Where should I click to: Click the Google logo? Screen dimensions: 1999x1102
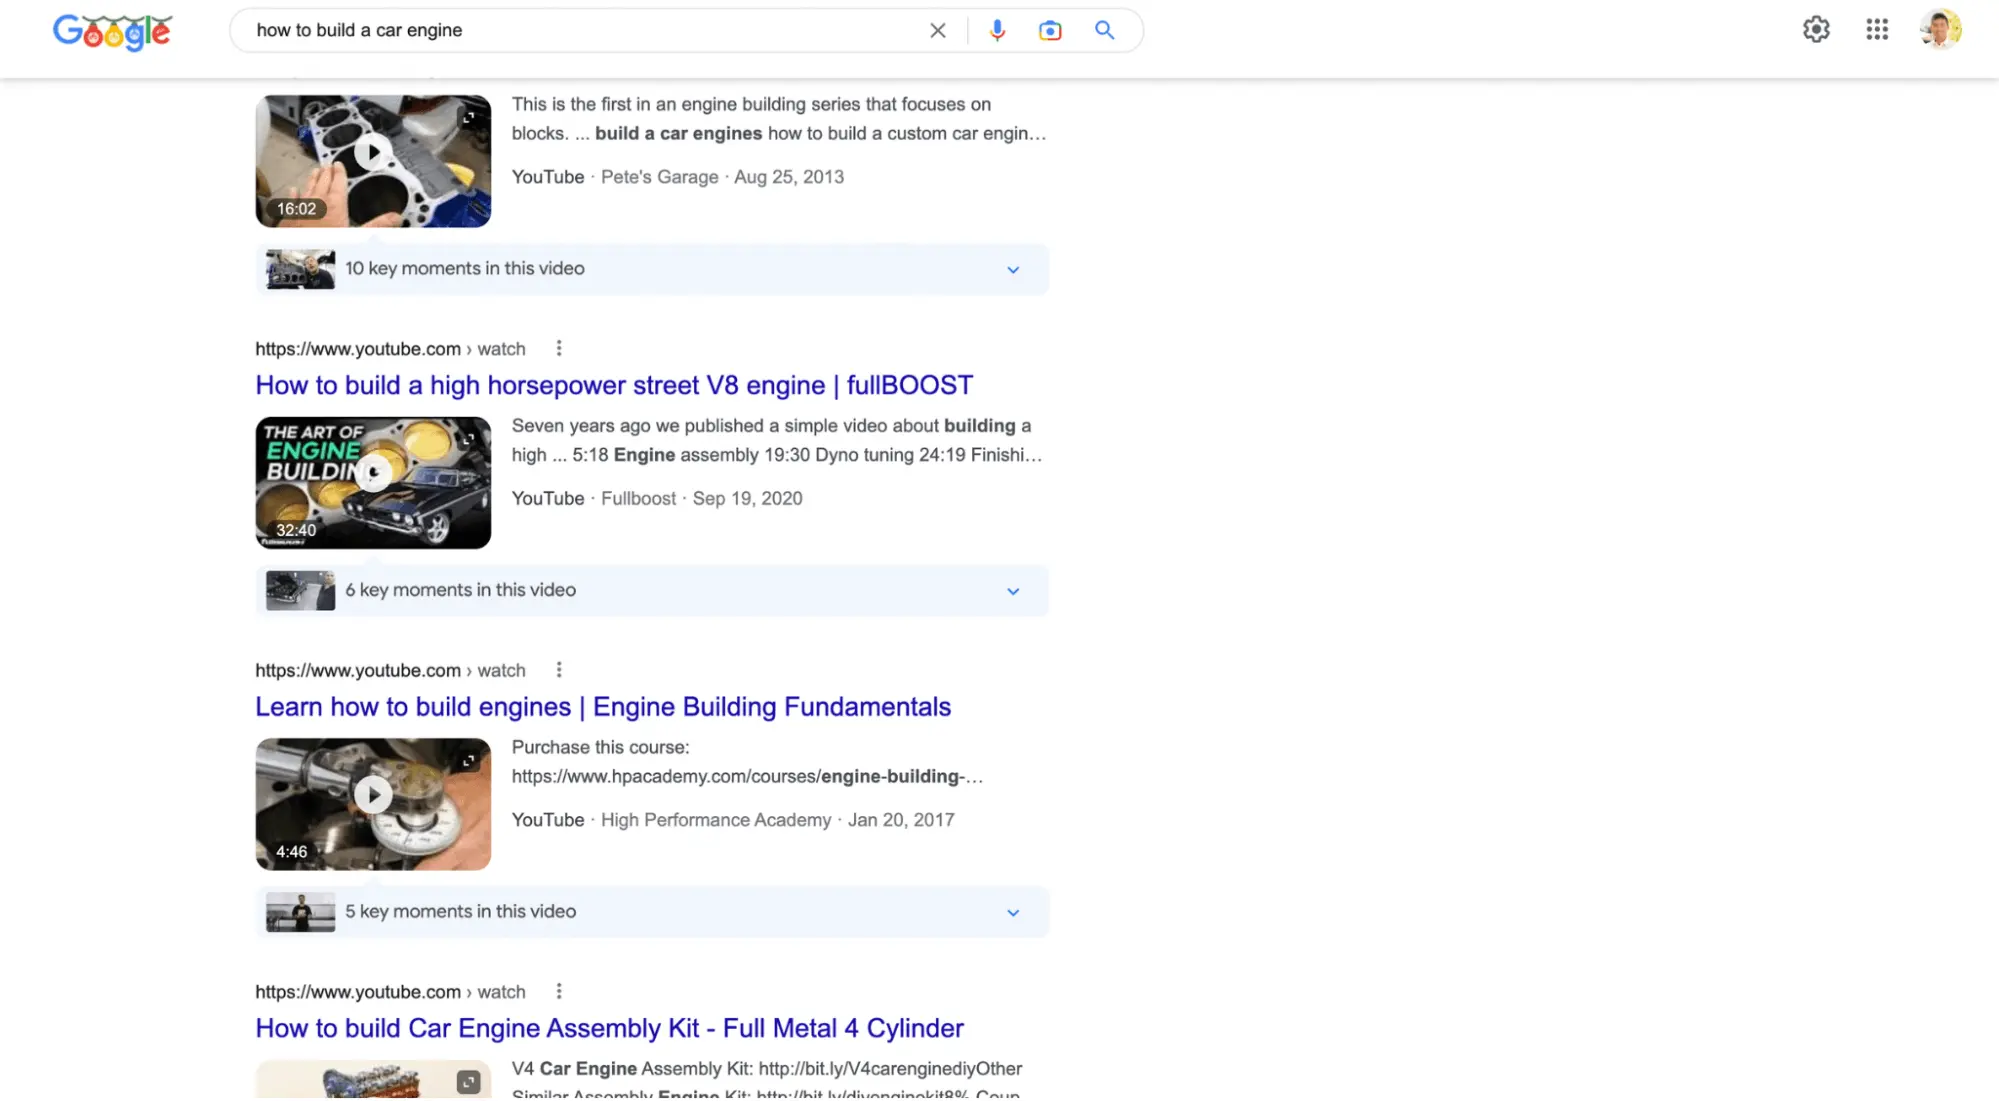(112, 31)
